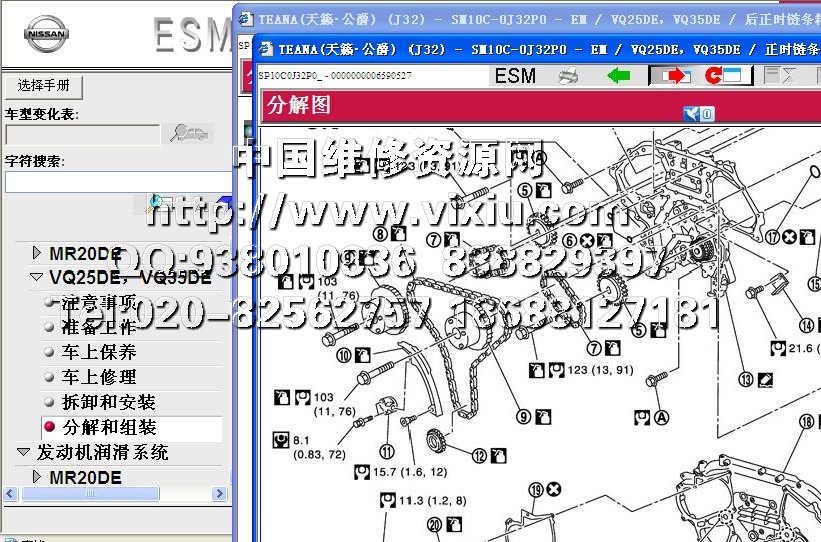Click the 分解图 section header
Screen dimensions: 821x542
tap(541, 105)
